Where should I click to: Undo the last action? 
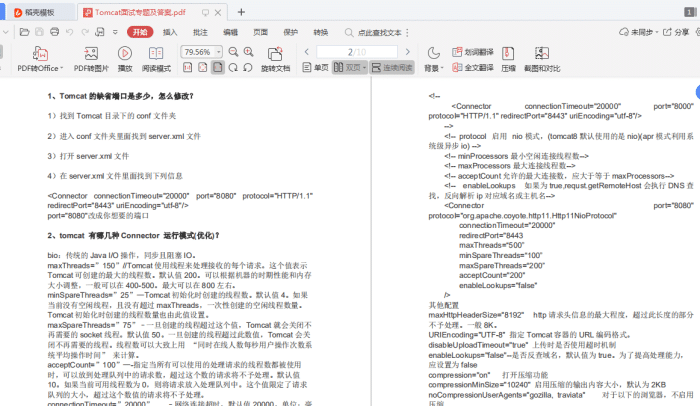[x=70, y=32]
